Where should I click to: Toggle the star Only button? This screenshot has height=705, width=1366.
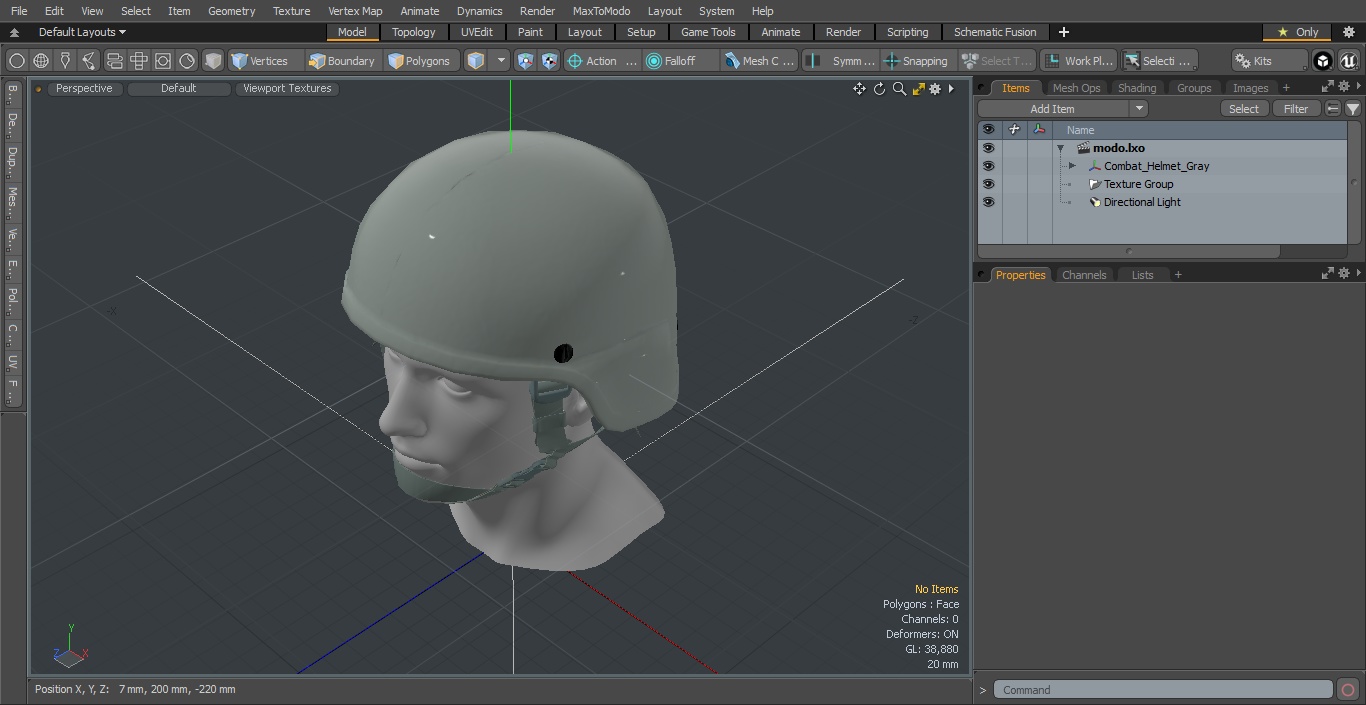tap(1297, 32)
